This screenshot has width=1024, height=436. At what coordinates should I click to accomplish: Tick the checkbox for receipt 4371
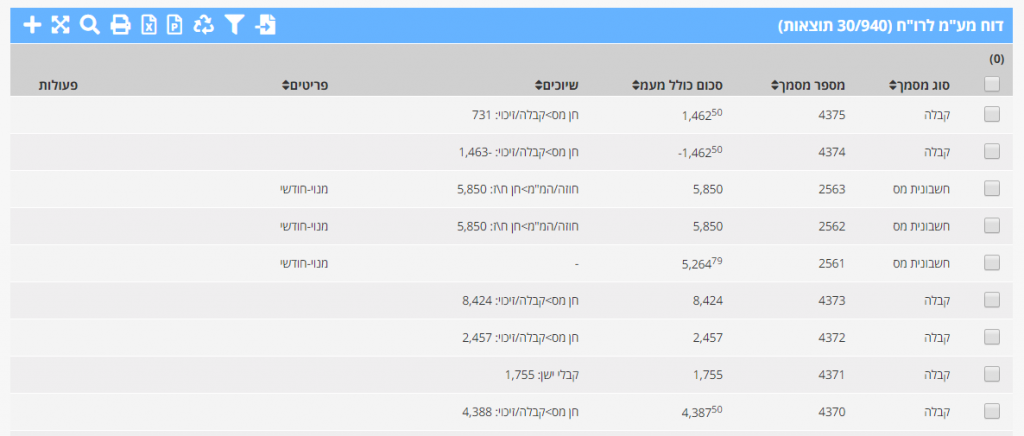click(992, 374)
